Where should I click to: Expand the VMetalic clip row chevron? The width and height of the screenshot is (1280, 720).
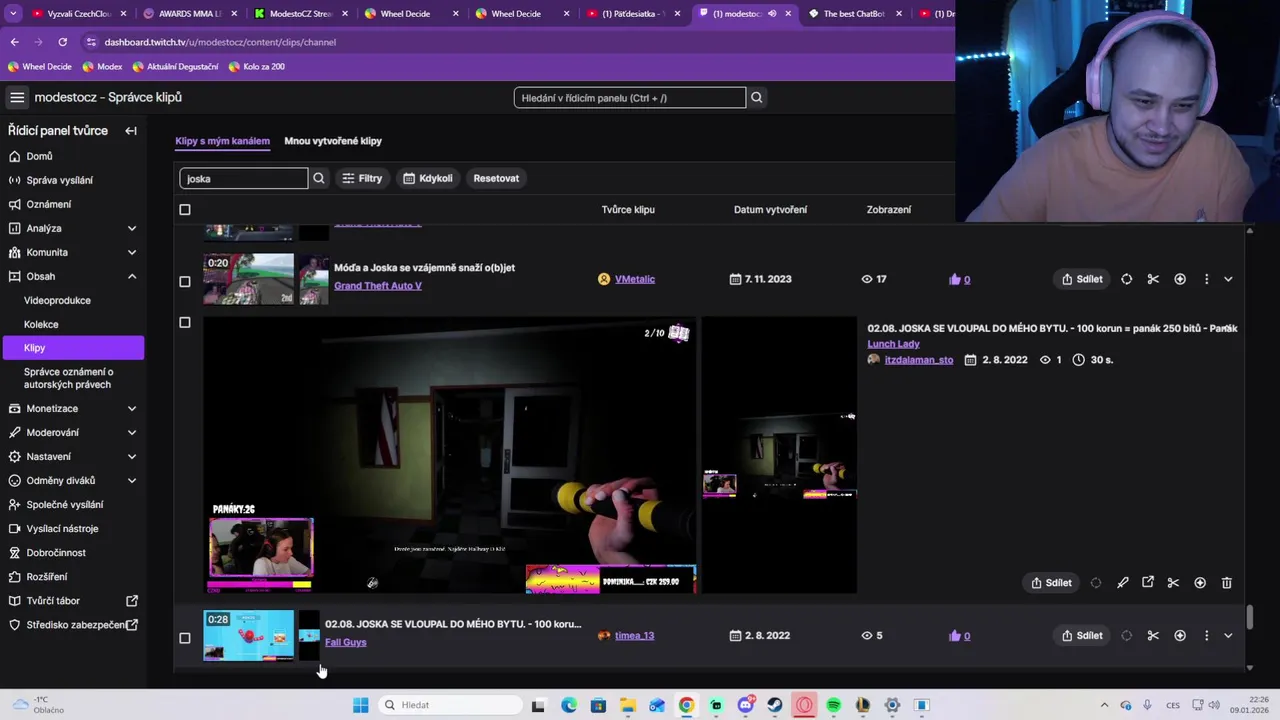point(1228,279)
